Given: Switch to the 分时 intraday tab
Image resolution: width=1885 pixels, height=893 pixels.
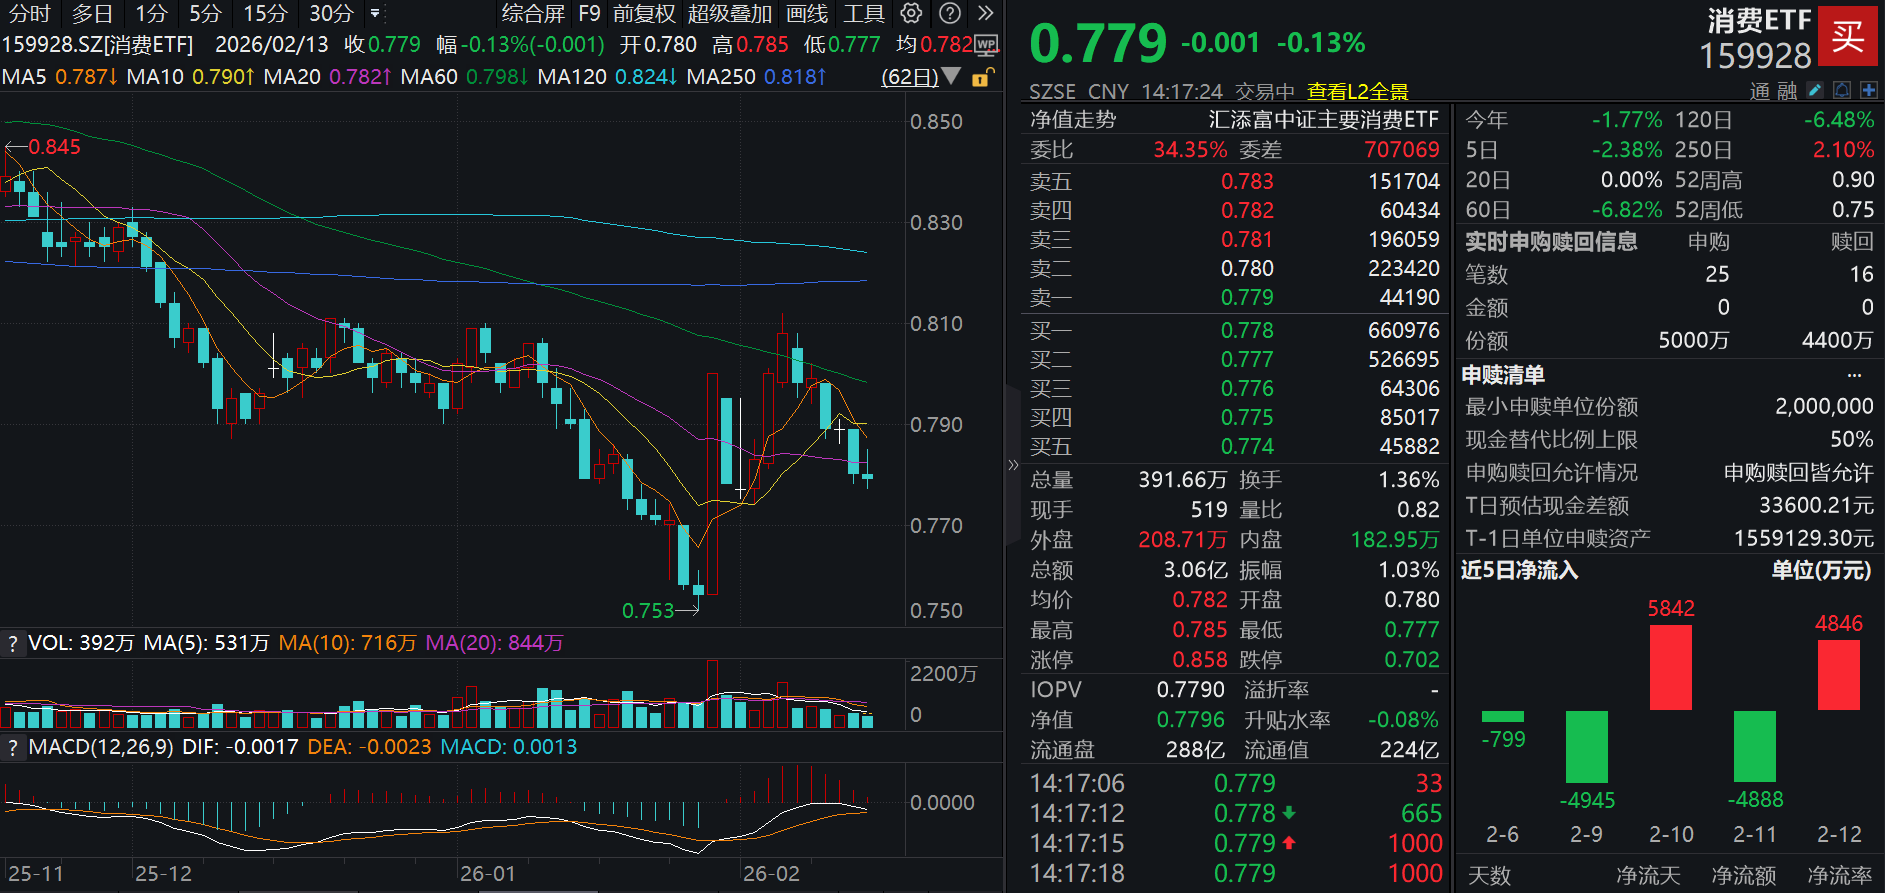Looking at the screenshot, I should pyautogui.click(x=29, y=13).
